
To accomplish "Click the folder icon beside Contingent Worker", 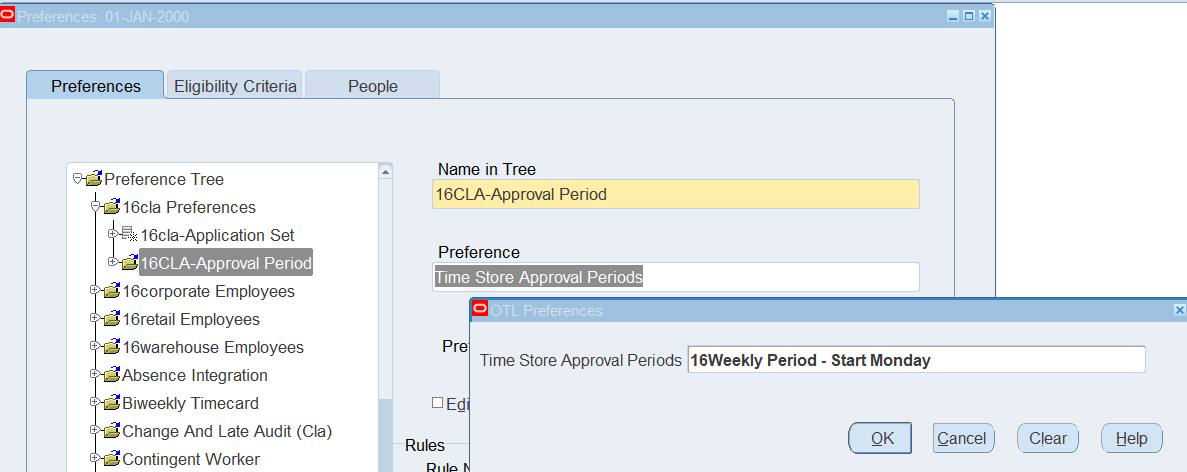I will click(x=111, y=460).
